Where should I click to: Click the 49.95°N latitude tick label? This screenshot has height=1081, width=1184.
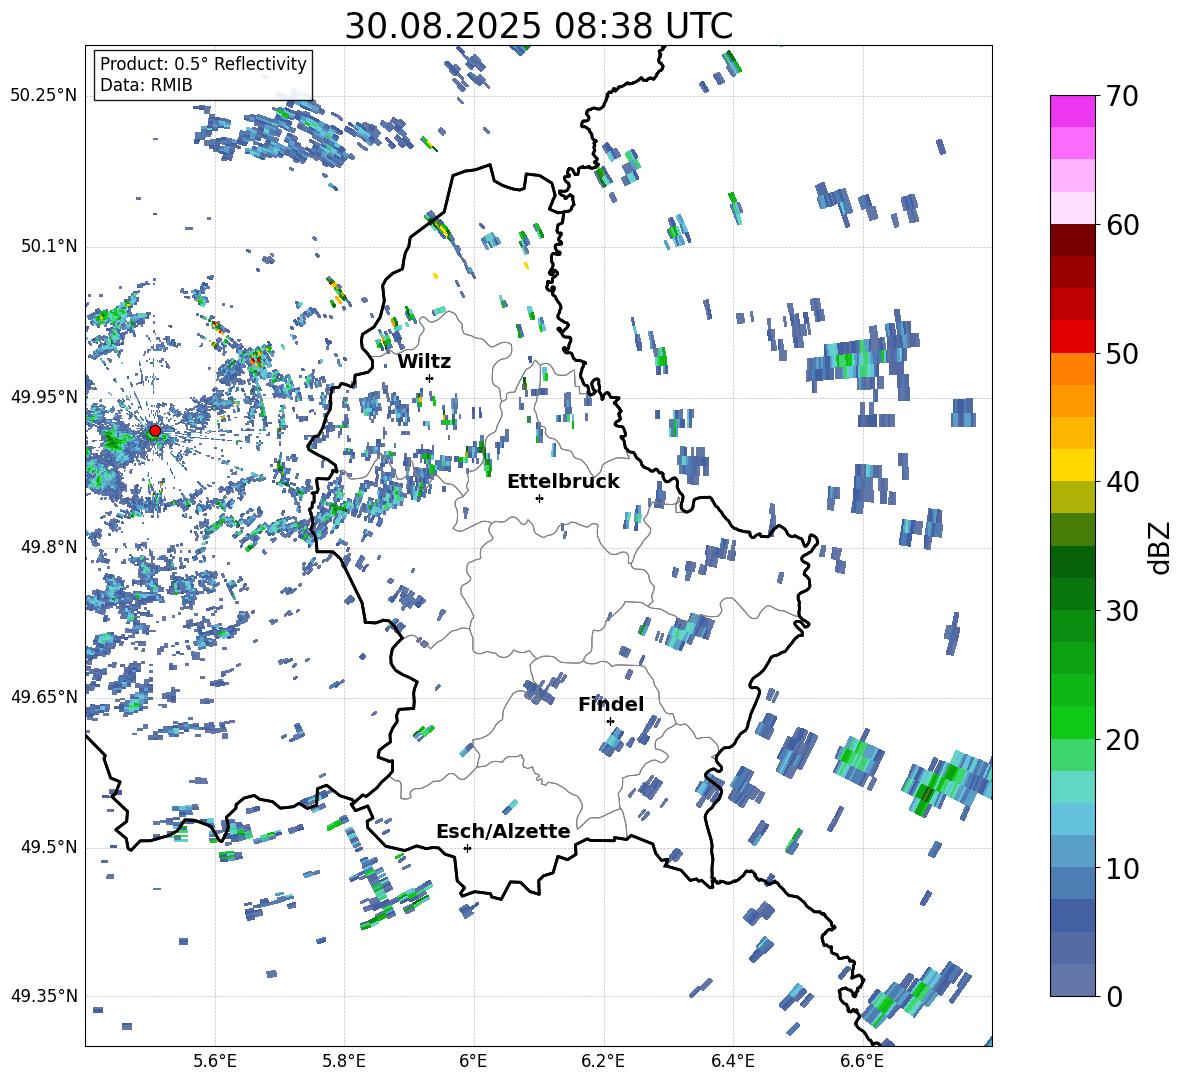pyautogui.click(x=44, y=397)
